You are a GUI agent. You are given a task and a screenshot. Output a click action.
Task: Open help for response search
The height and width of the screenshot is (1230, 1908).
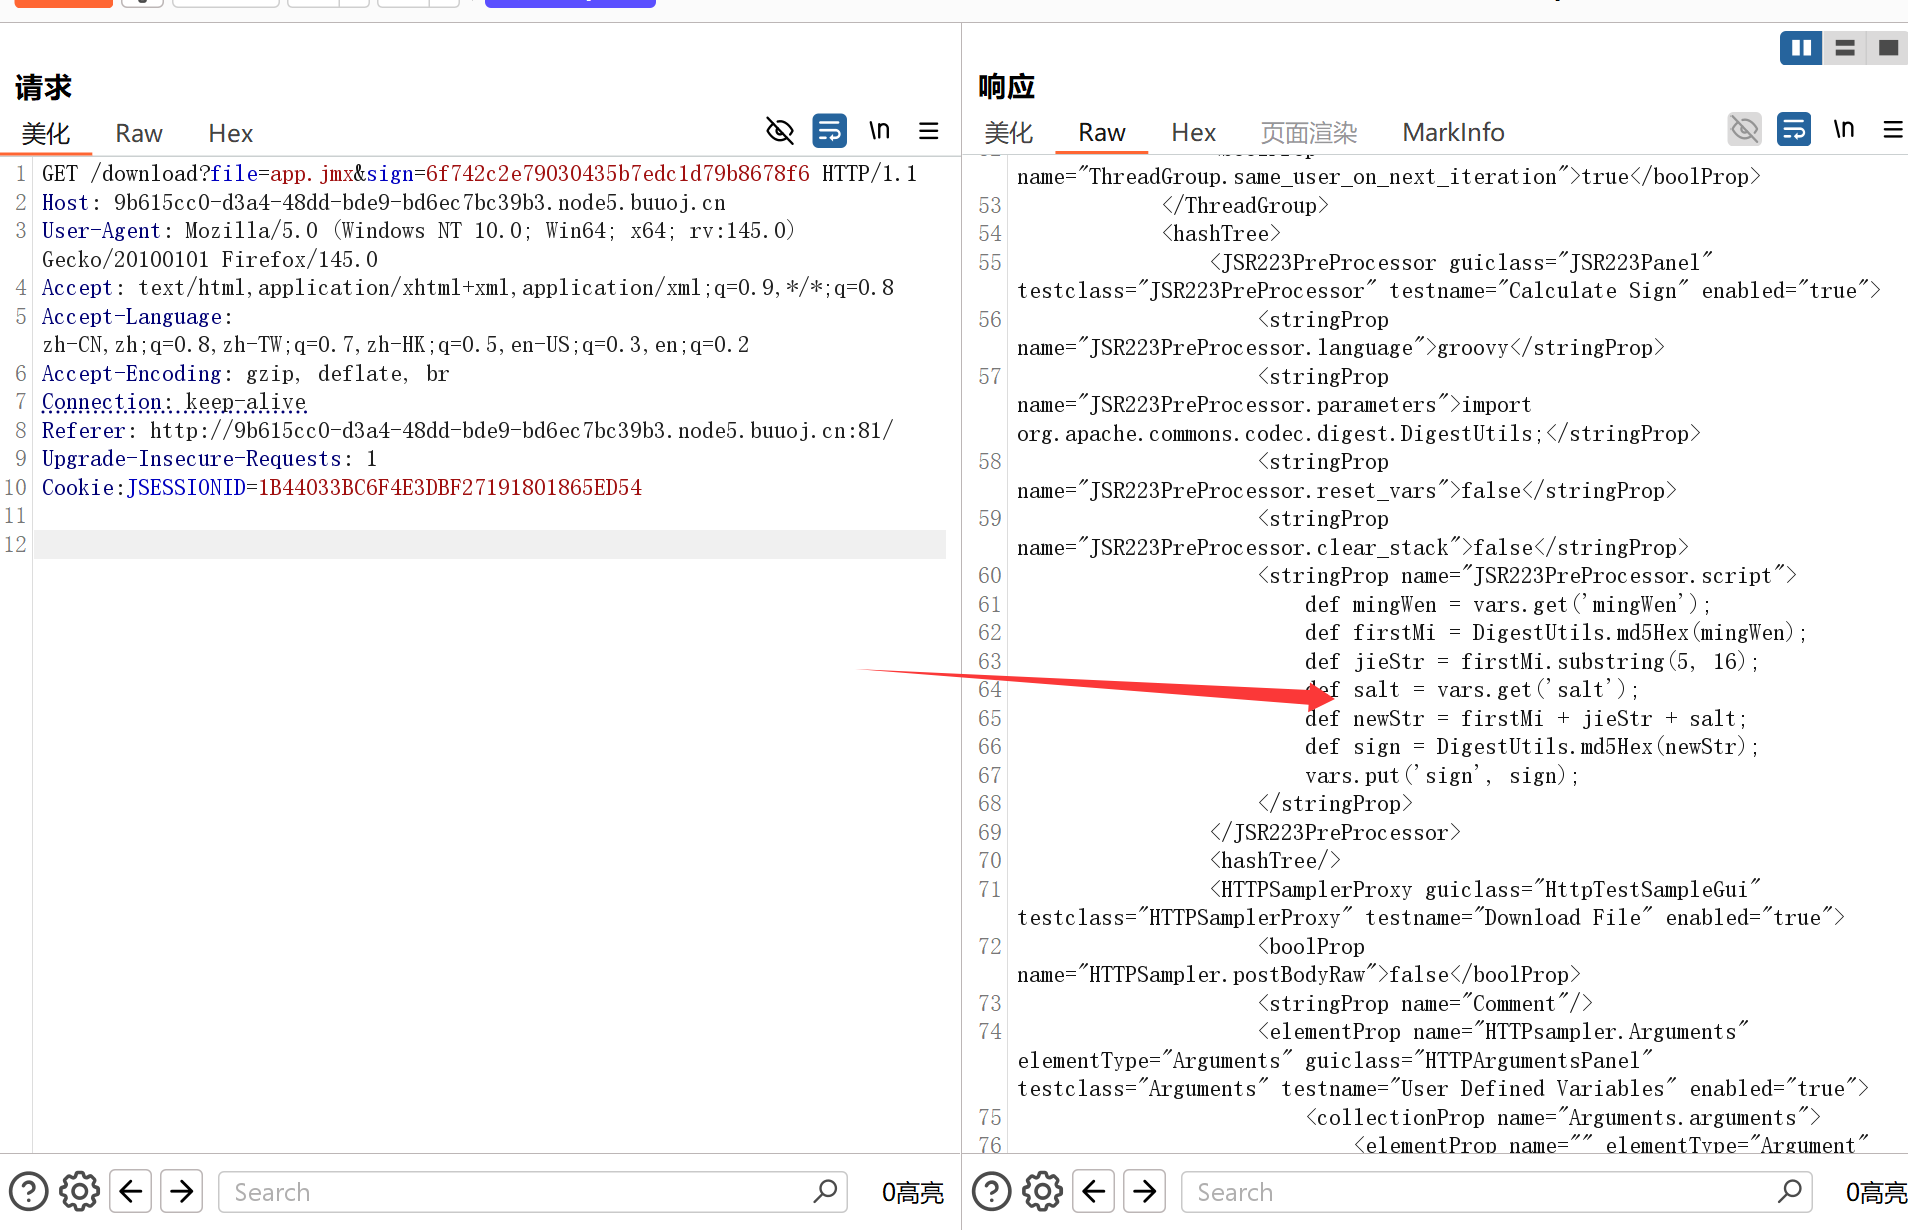[x=992, y=1192]
